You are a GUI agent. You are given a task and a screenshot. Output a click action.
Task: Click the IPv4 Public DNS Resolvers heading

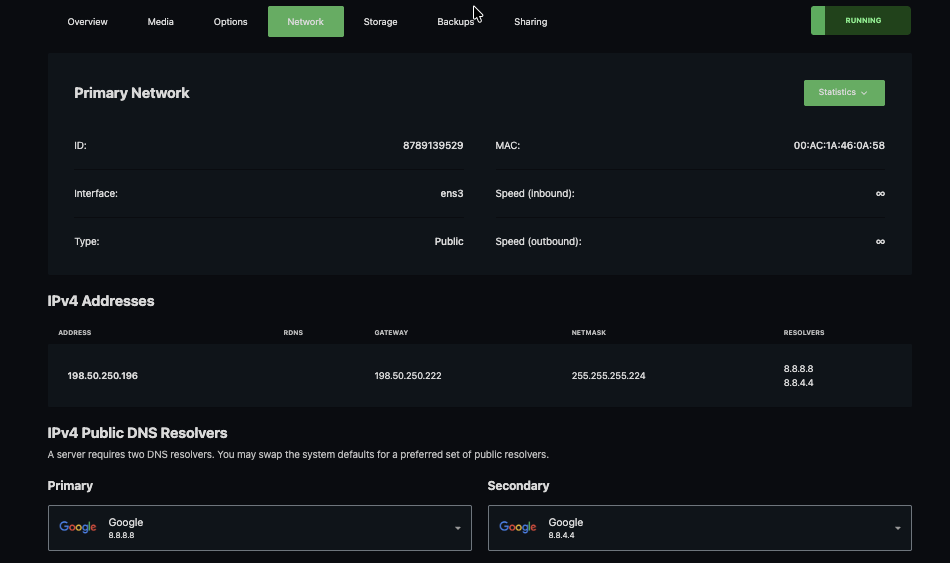138,433
